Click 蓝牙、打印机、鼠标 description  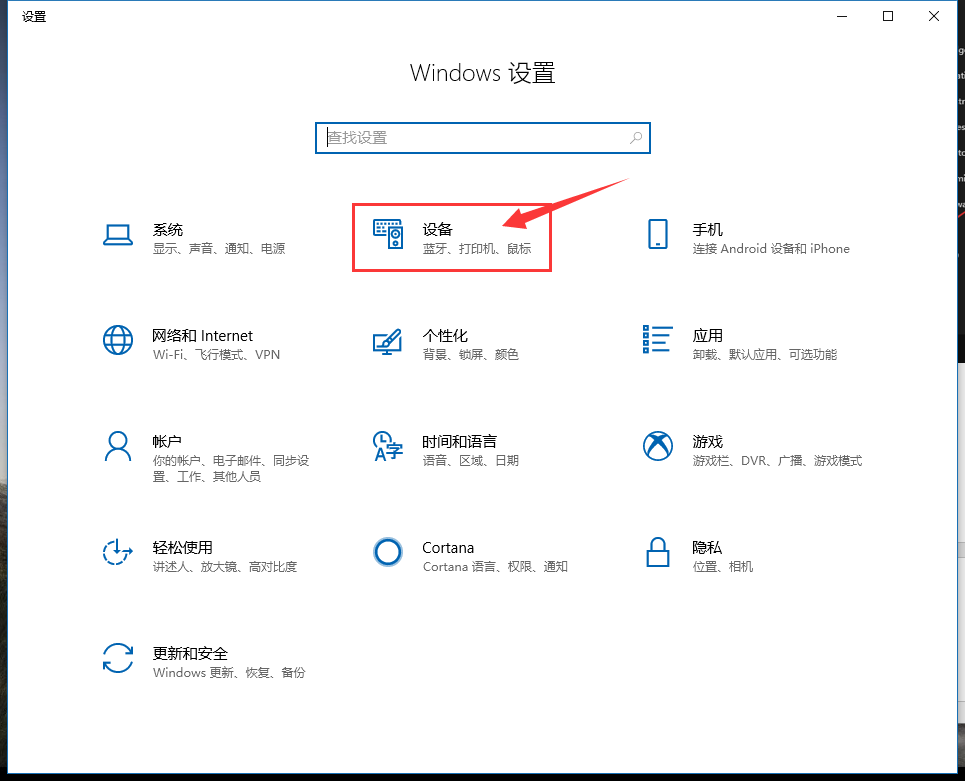point(477,249)
